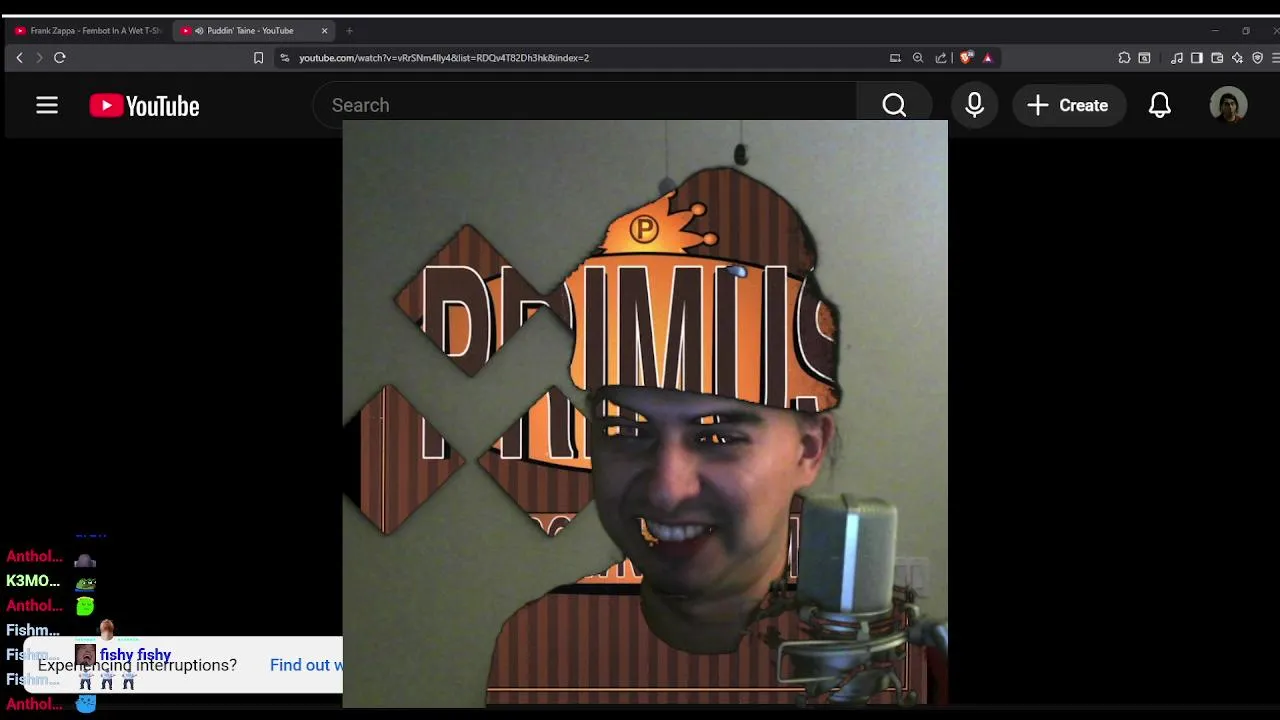Open the Brave Shields lion icon

point(966,58)
